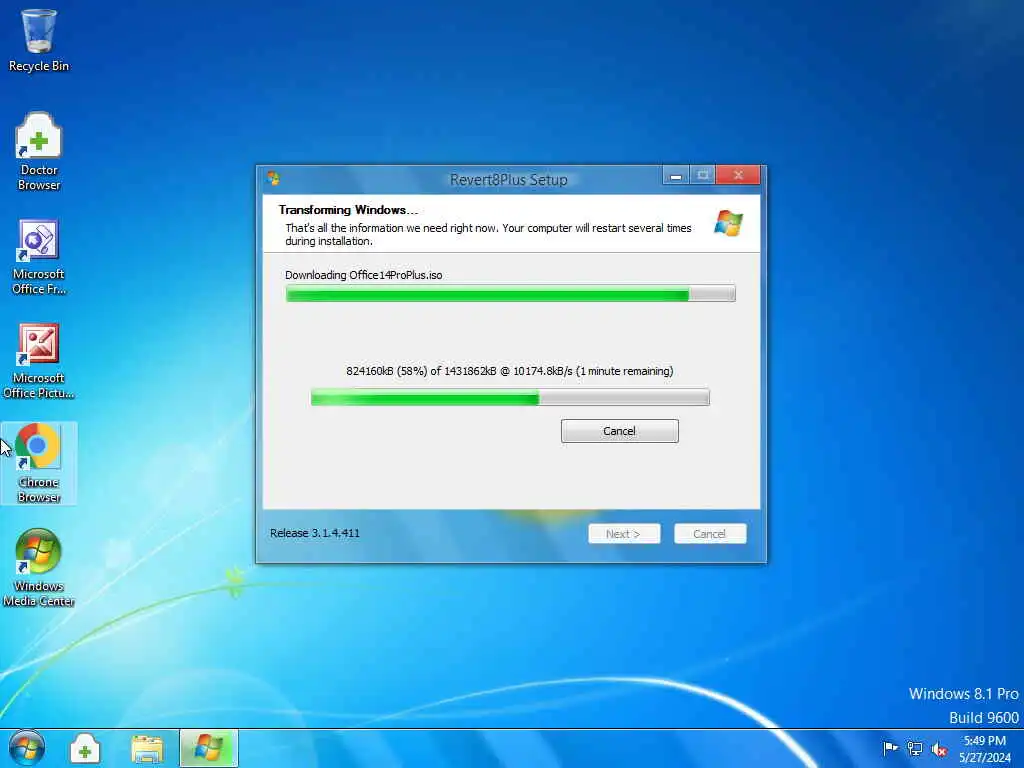The image size is (1024, 768).
Task: Click the overall installation progress bar
Action: pos(511,294)
